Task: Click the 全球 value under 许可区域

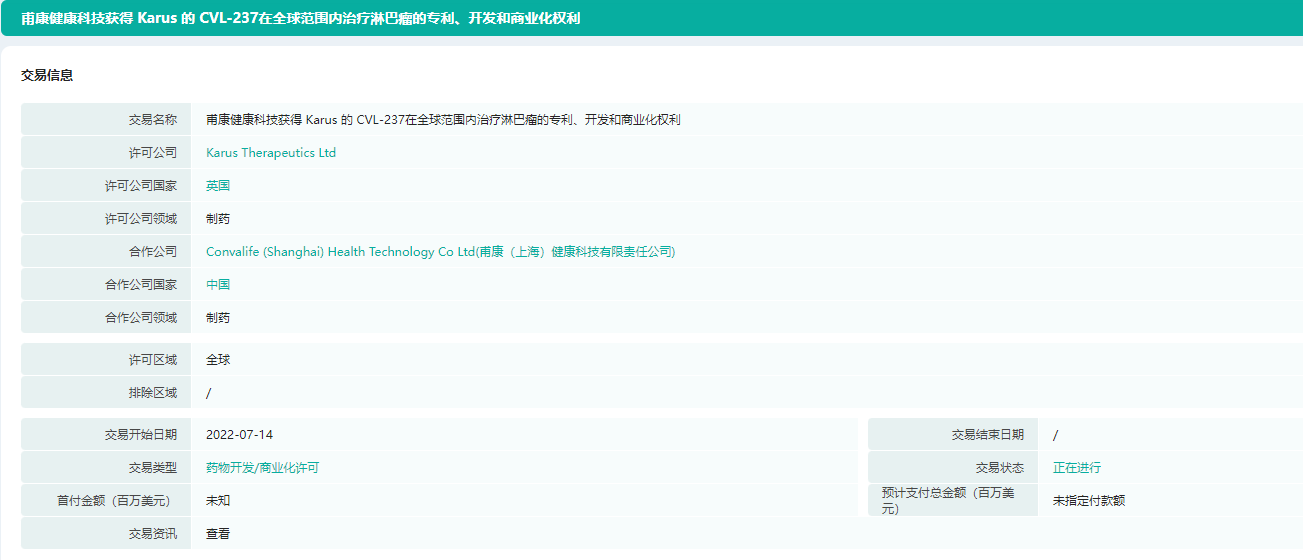Action: (x=218, y=360)
